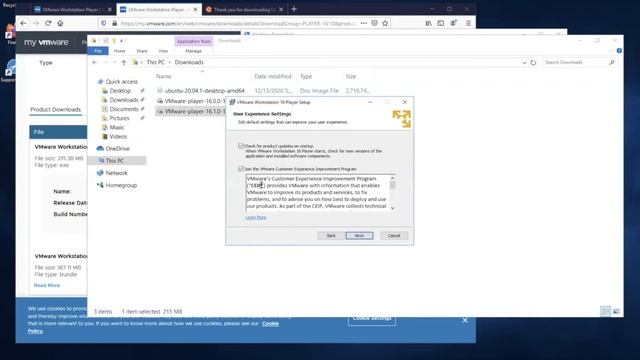Sort files by Date modified column
Image resolution: width=640 pixels, height=360 pixels.
click(x=273, y=76)
